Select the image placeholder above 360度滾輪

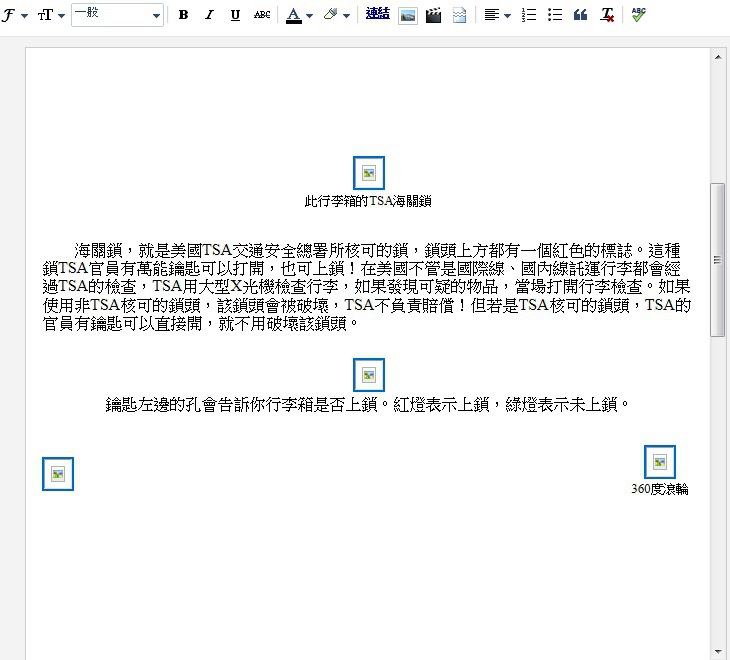[660, 462]
